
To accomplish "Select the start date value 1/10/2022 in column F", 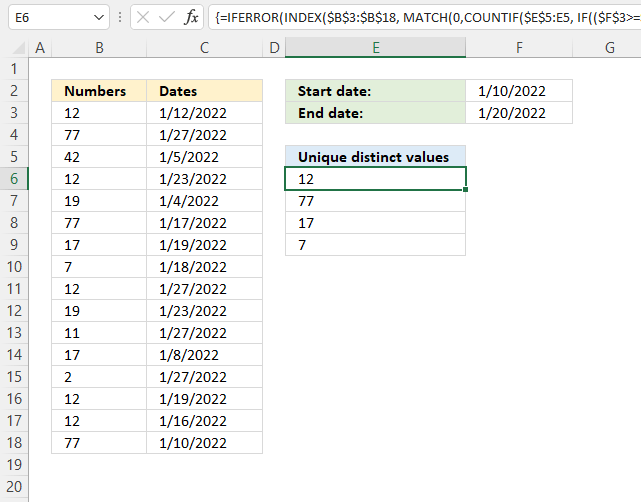I will 519,91.
